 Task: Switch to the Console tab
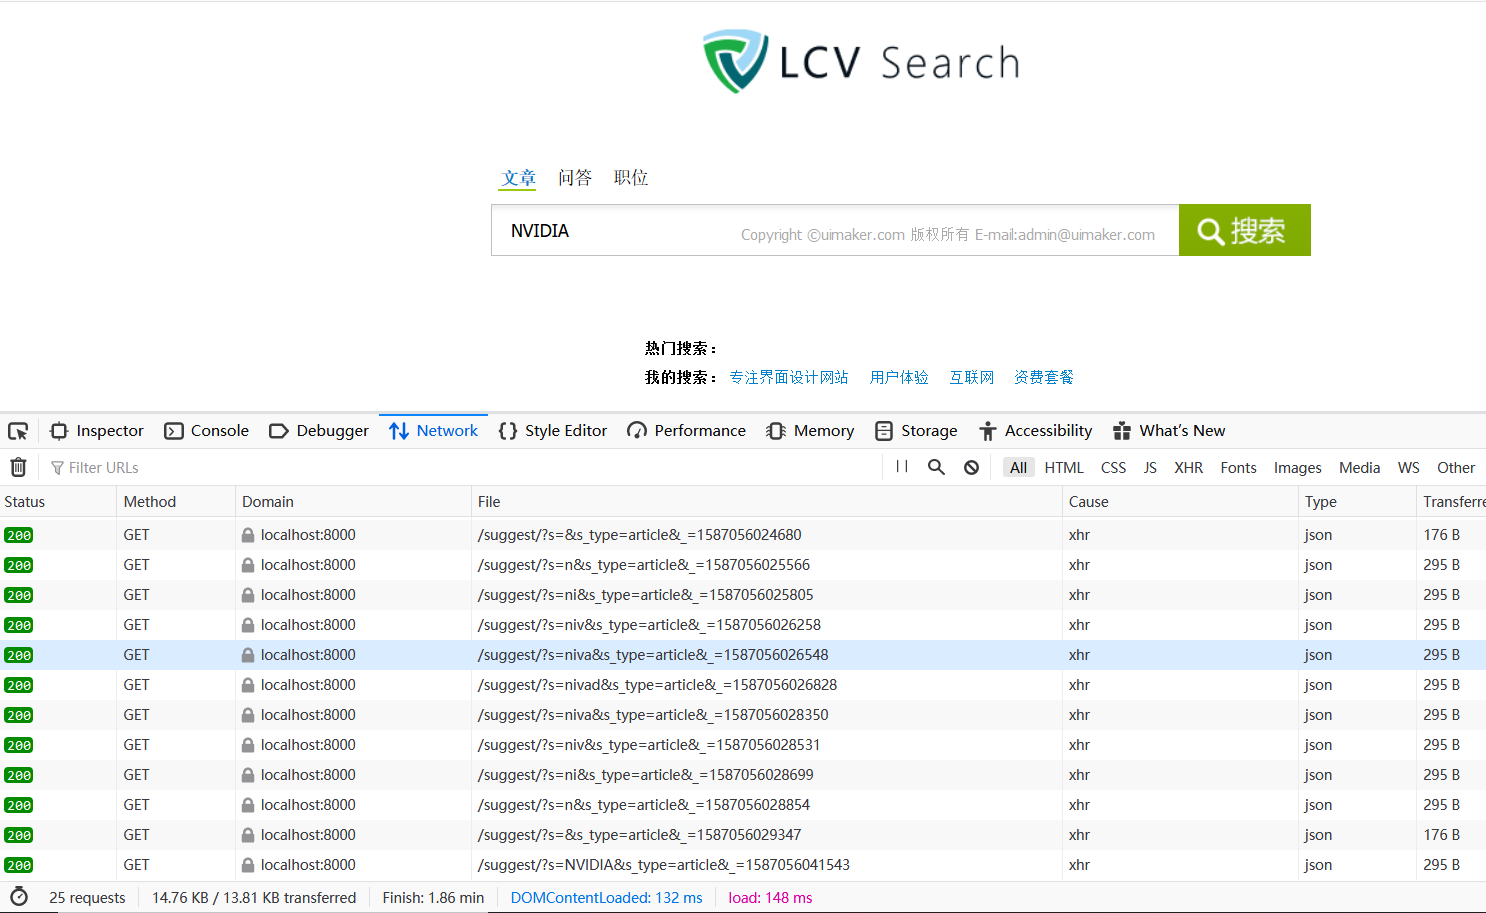pyautogui.click(x=207, y=431)
